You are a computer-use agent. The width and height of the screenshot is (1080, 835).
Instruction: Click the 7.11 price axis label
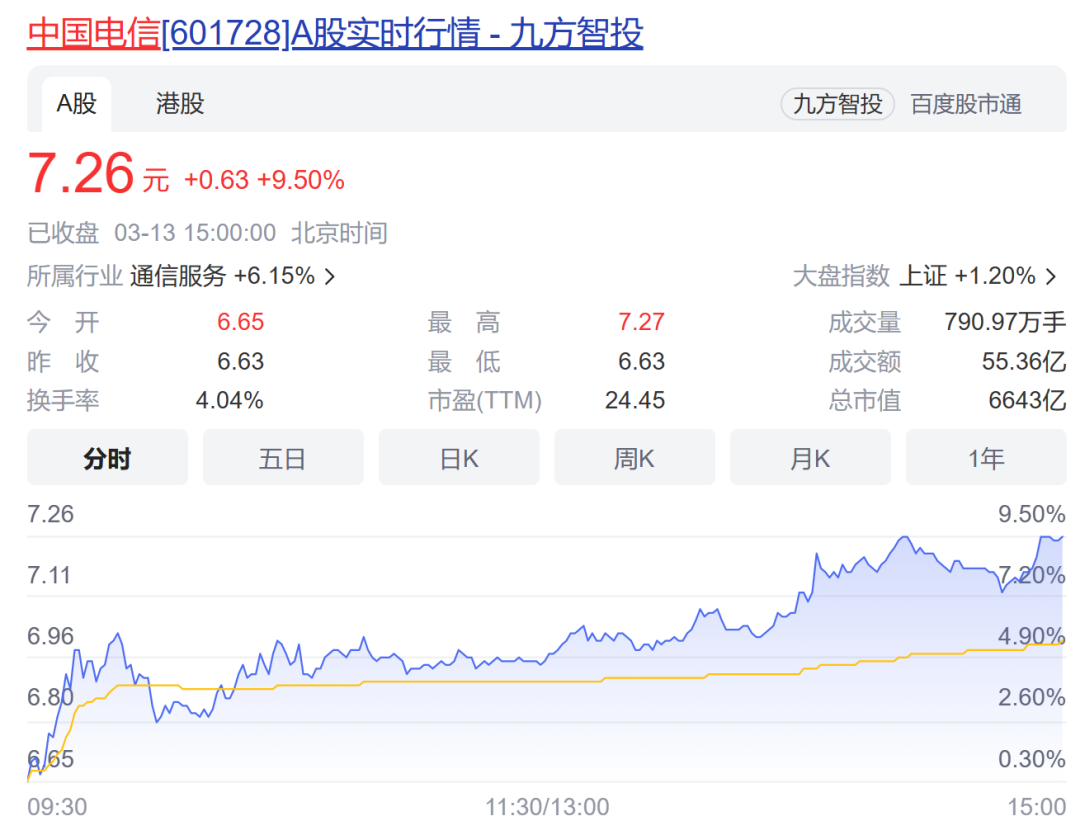pos(49,575)
